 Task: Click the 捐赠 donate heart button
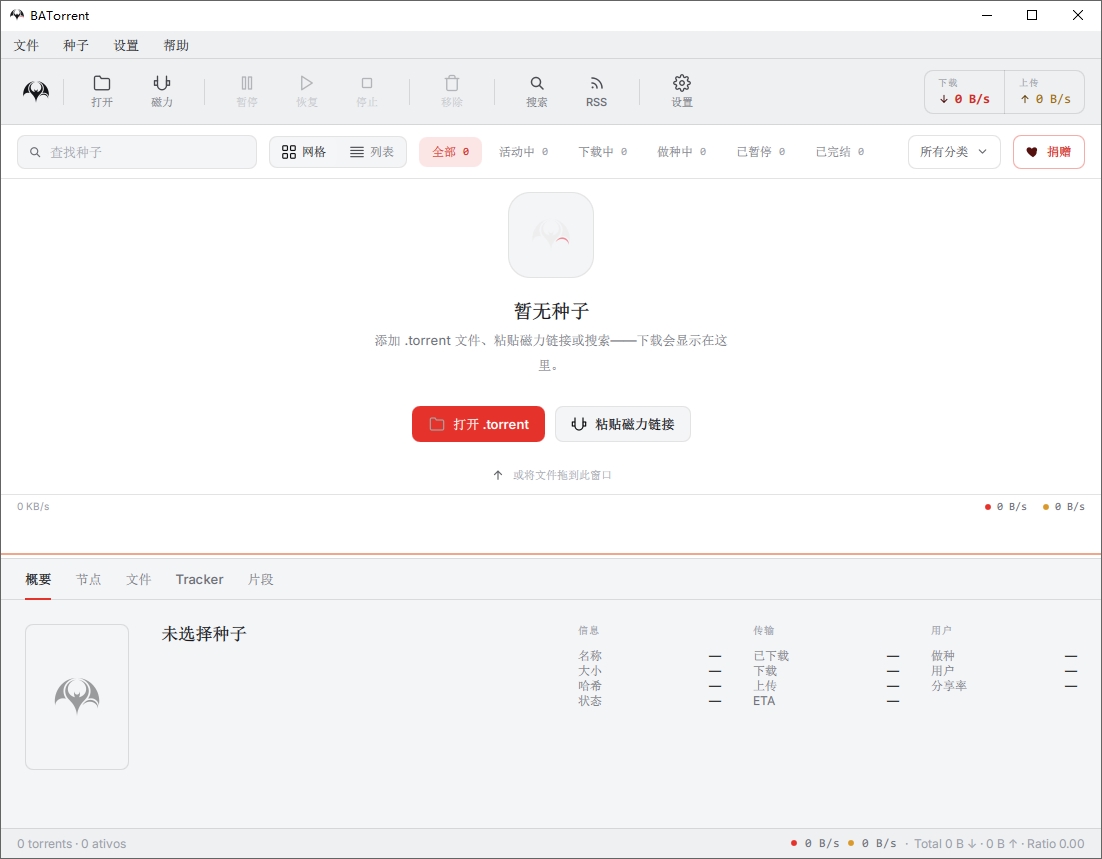pos(1049,152)
